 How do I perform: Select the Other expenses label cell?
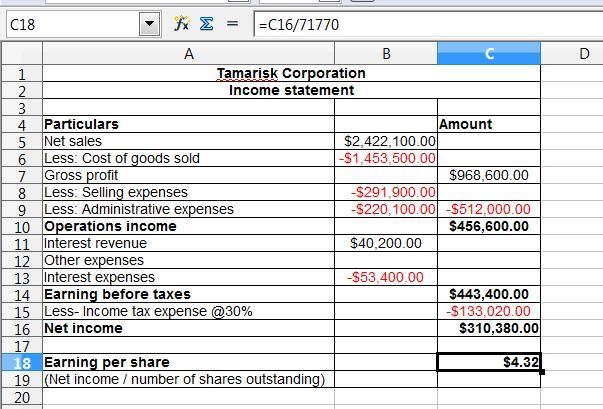click(188, 260)
